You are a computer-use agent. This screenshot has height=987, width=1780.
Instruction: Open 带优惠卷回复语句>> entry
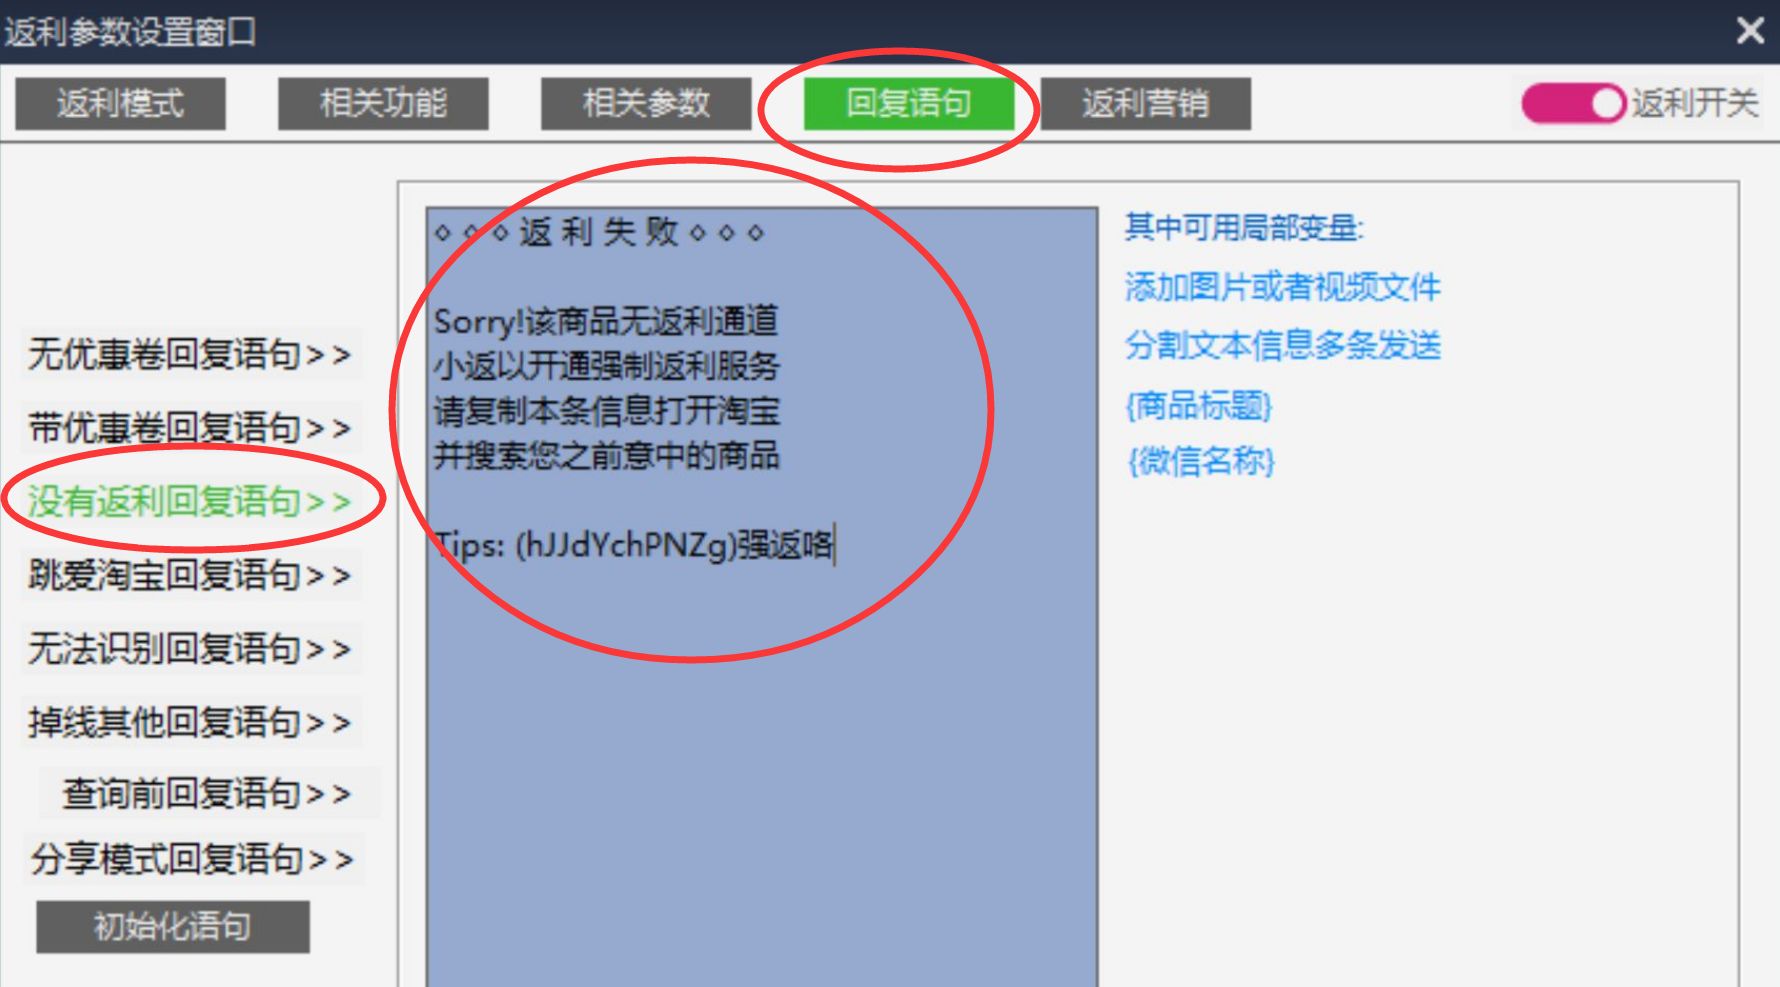[x=190, y=428]
